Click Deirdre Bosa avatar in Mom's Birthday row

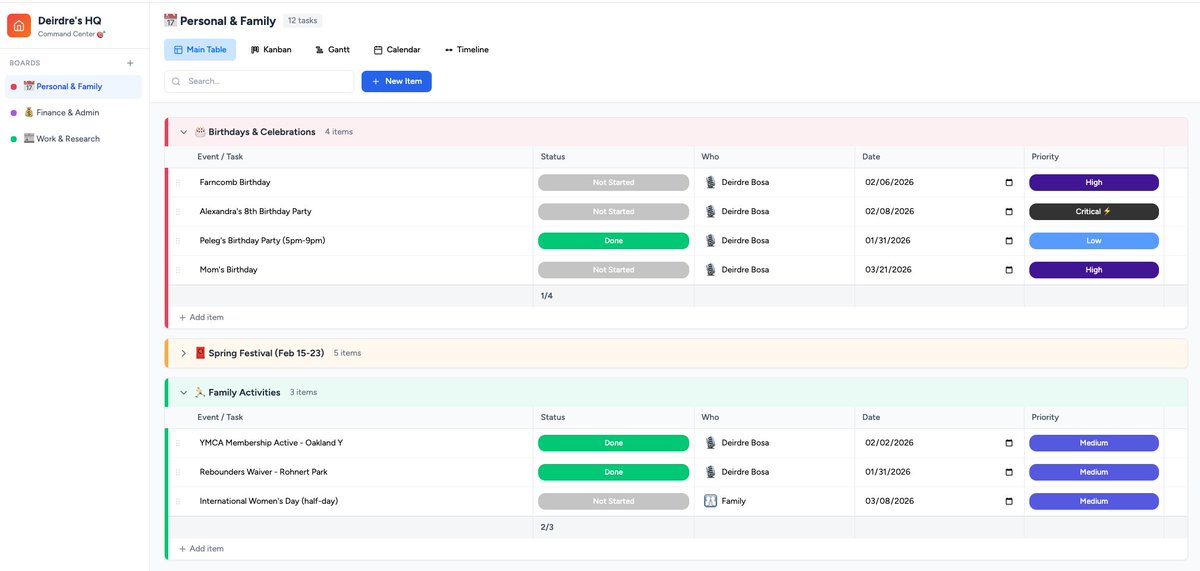tap(710, 270)
